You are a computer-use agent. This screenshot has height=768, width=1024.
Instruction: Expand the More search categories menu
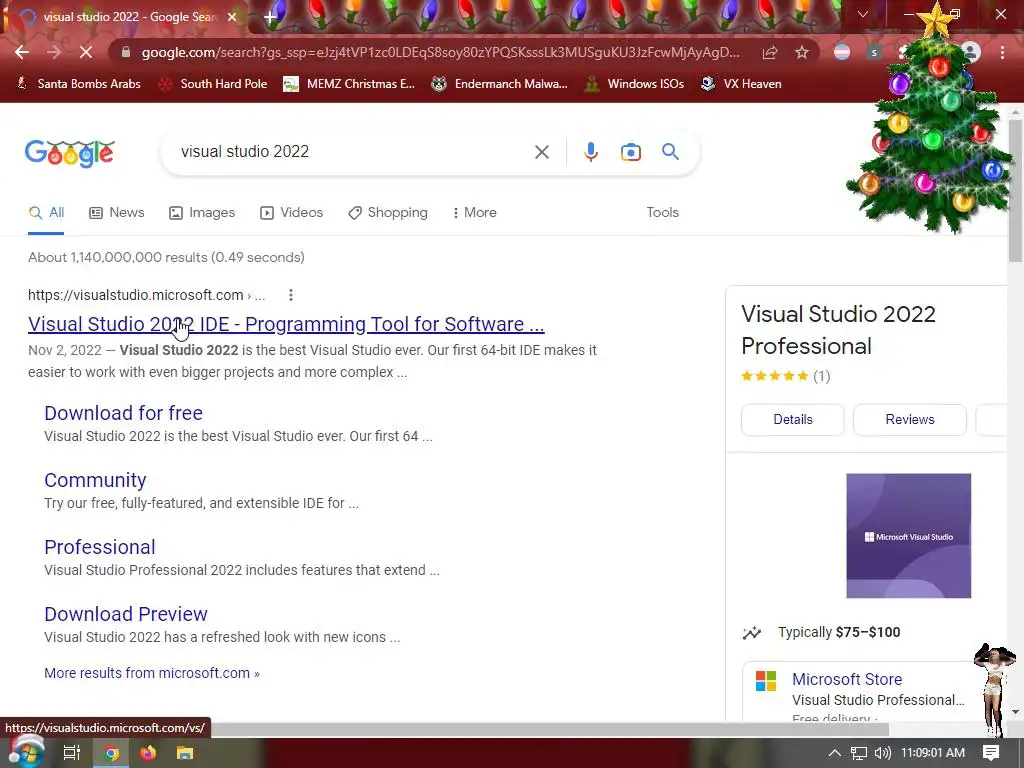(475, 213)
